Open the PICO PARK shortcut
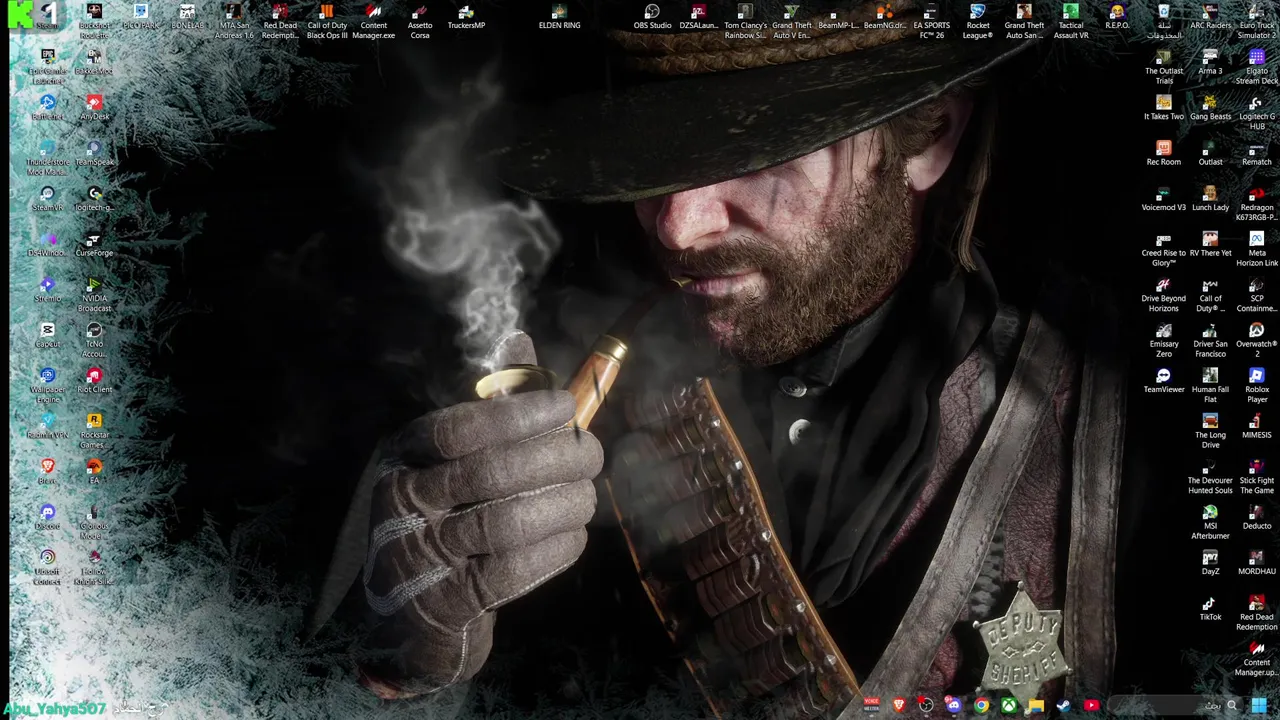Viewport: 1280px width, 720px height. point(140,16)
